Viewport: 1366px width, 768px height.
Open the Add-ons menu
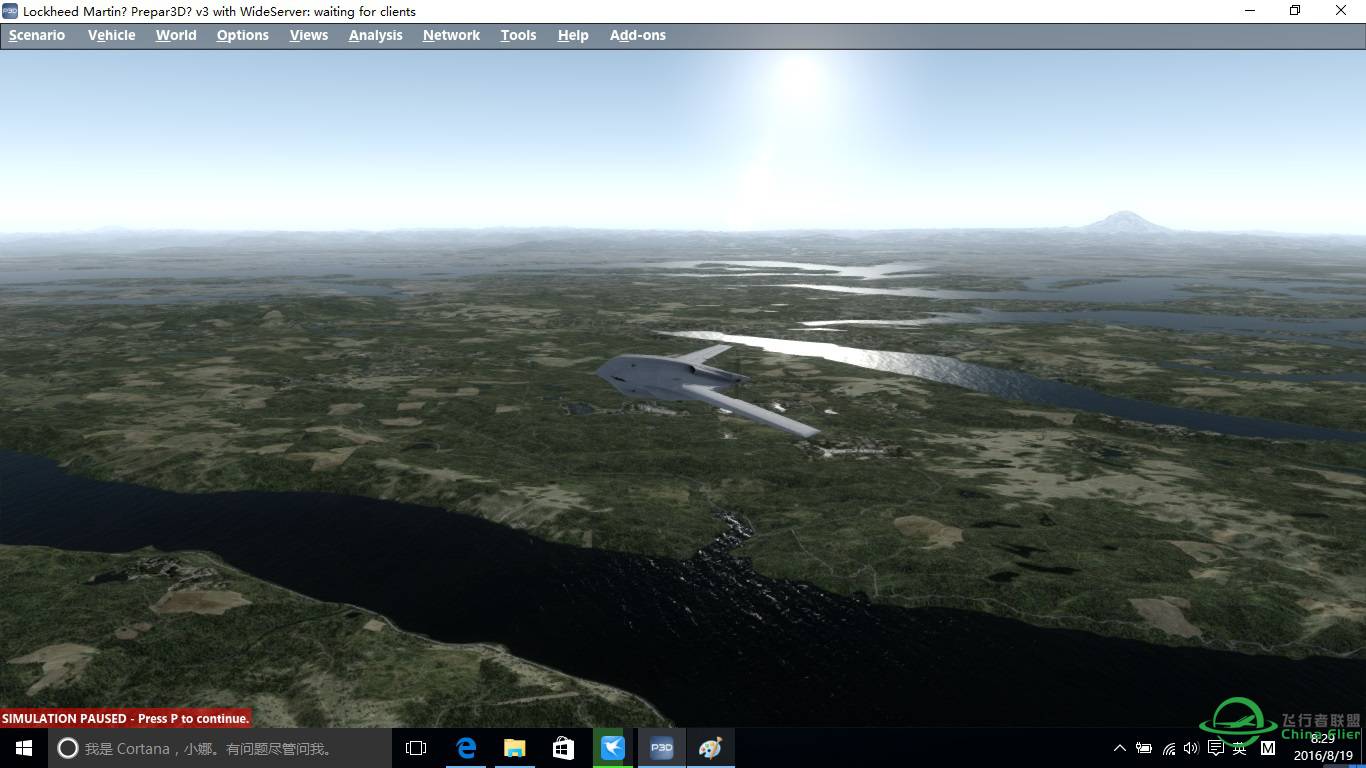pyautogui.click(x=638, y=35)
